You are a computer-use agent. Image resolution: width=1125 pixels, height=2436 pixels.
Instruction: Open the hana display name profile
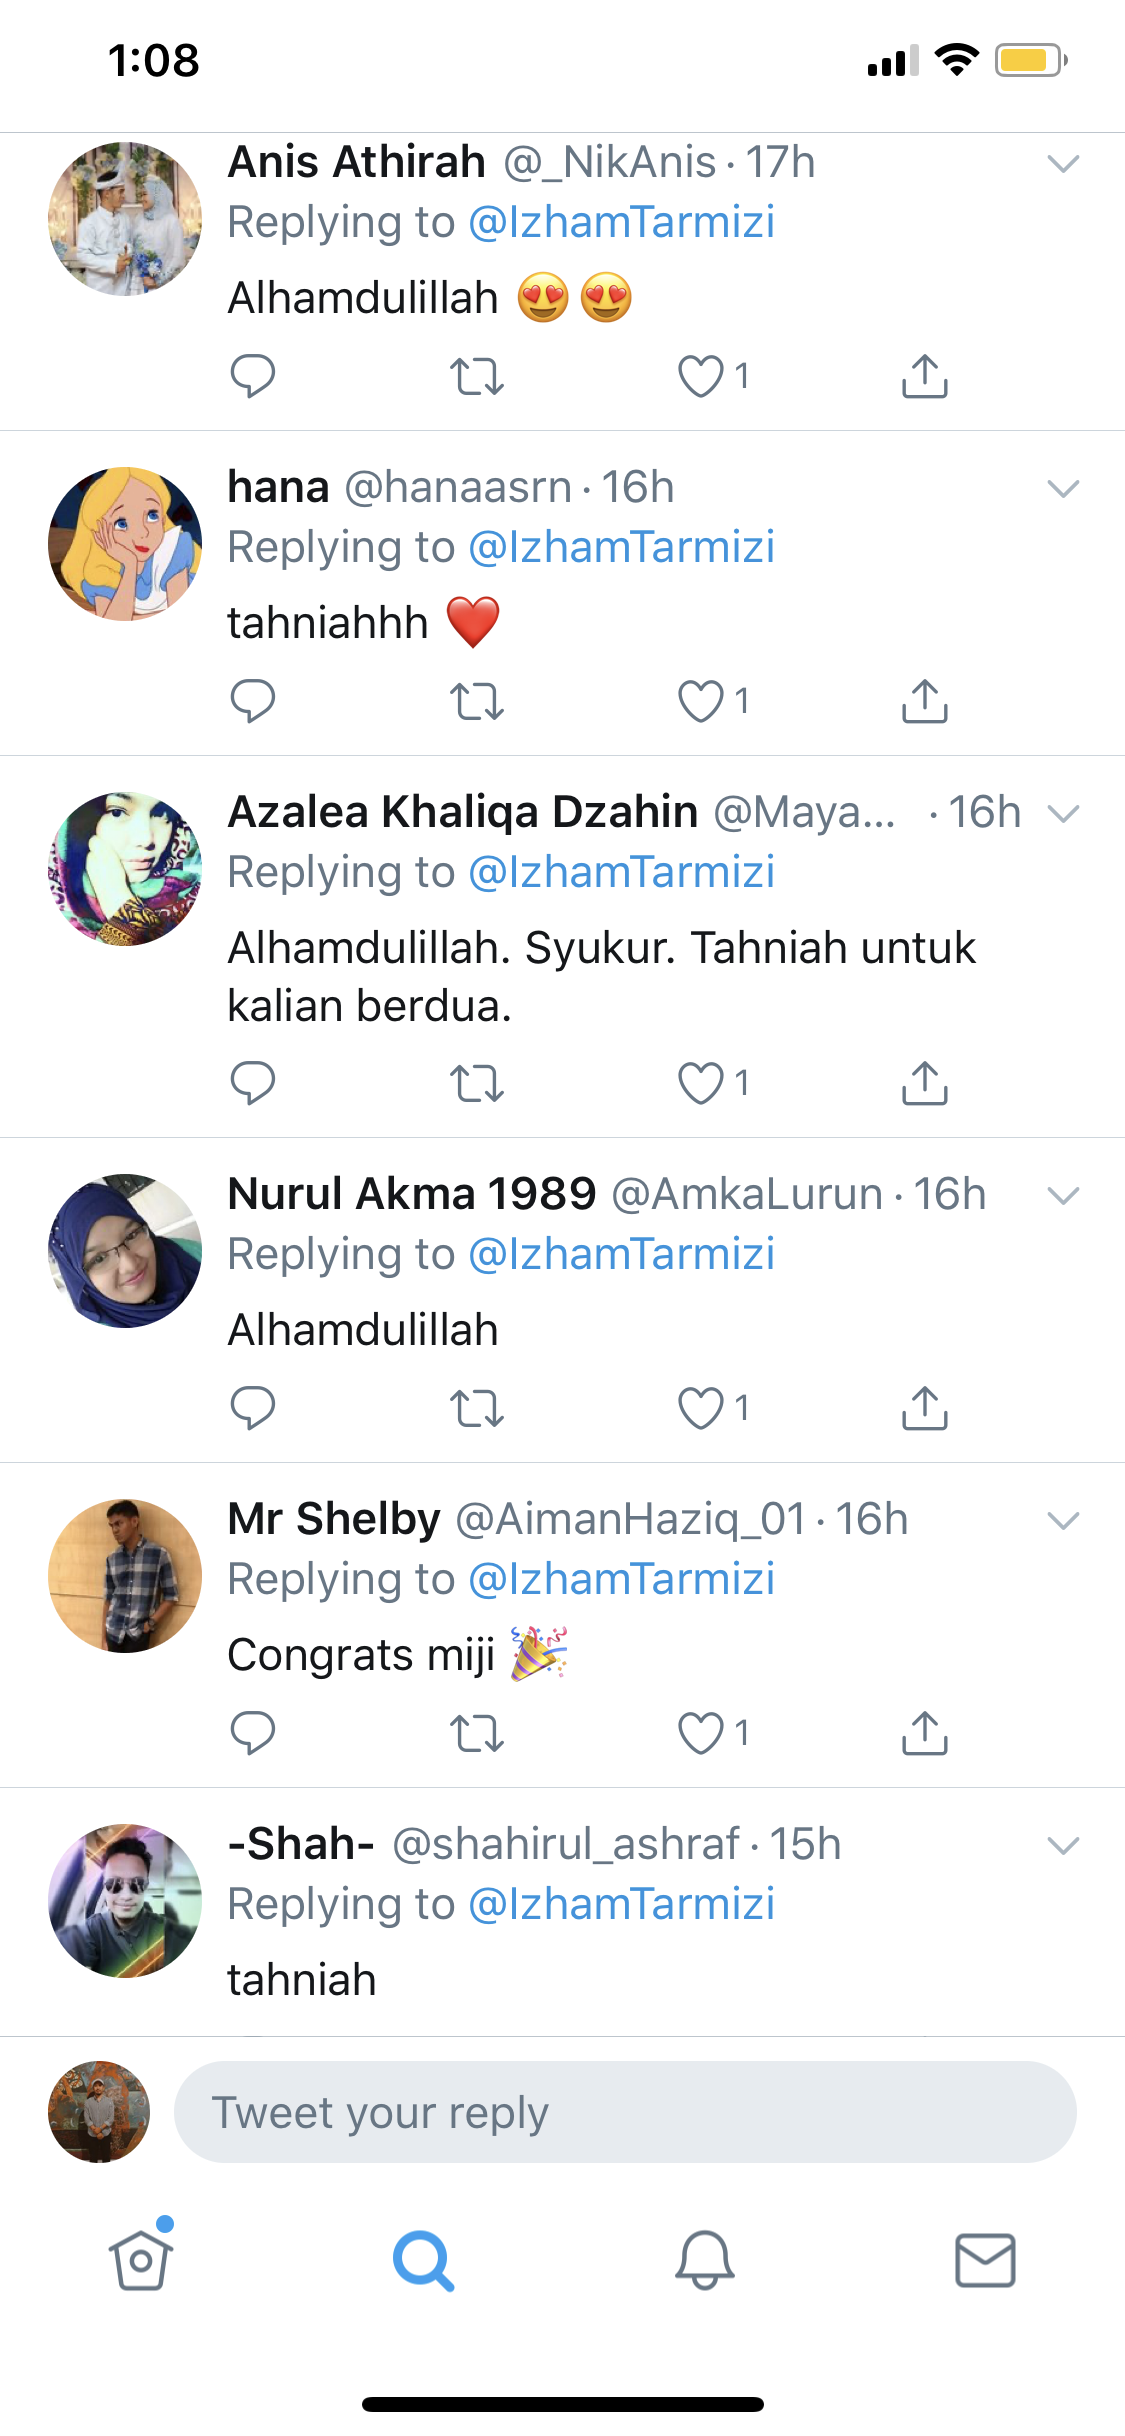(x=278, y=488)
